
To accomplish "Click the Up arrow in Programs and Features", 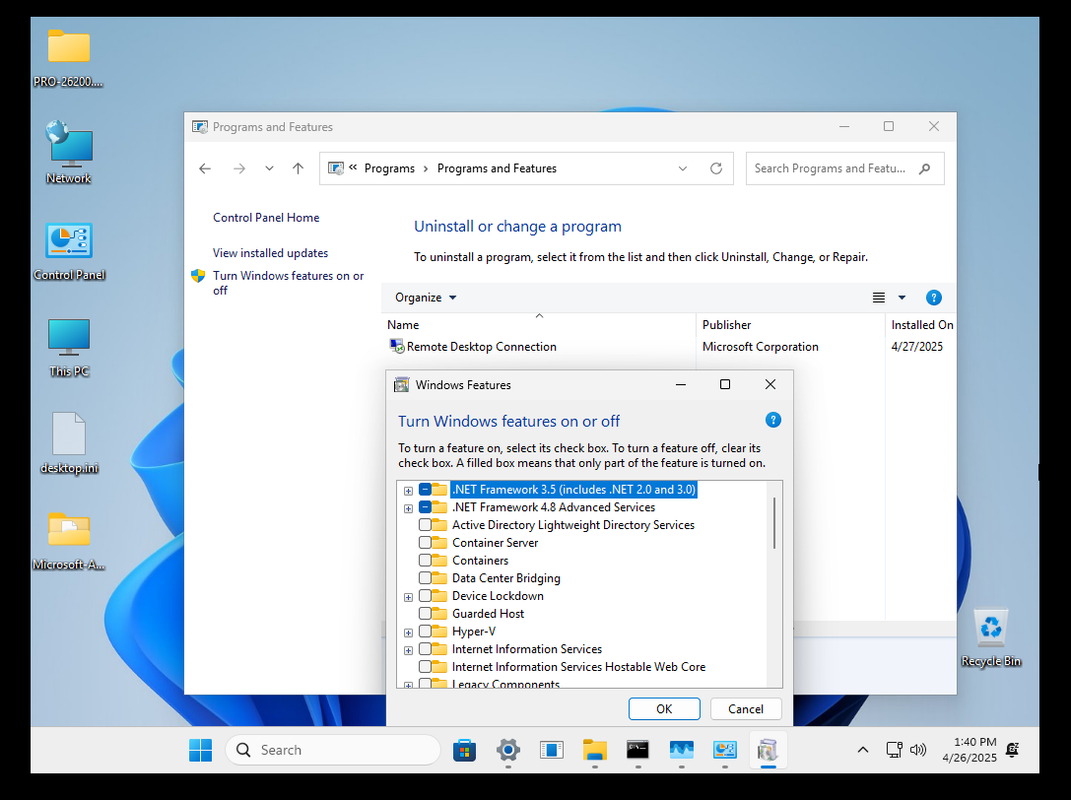I will (x=298, y=169).
